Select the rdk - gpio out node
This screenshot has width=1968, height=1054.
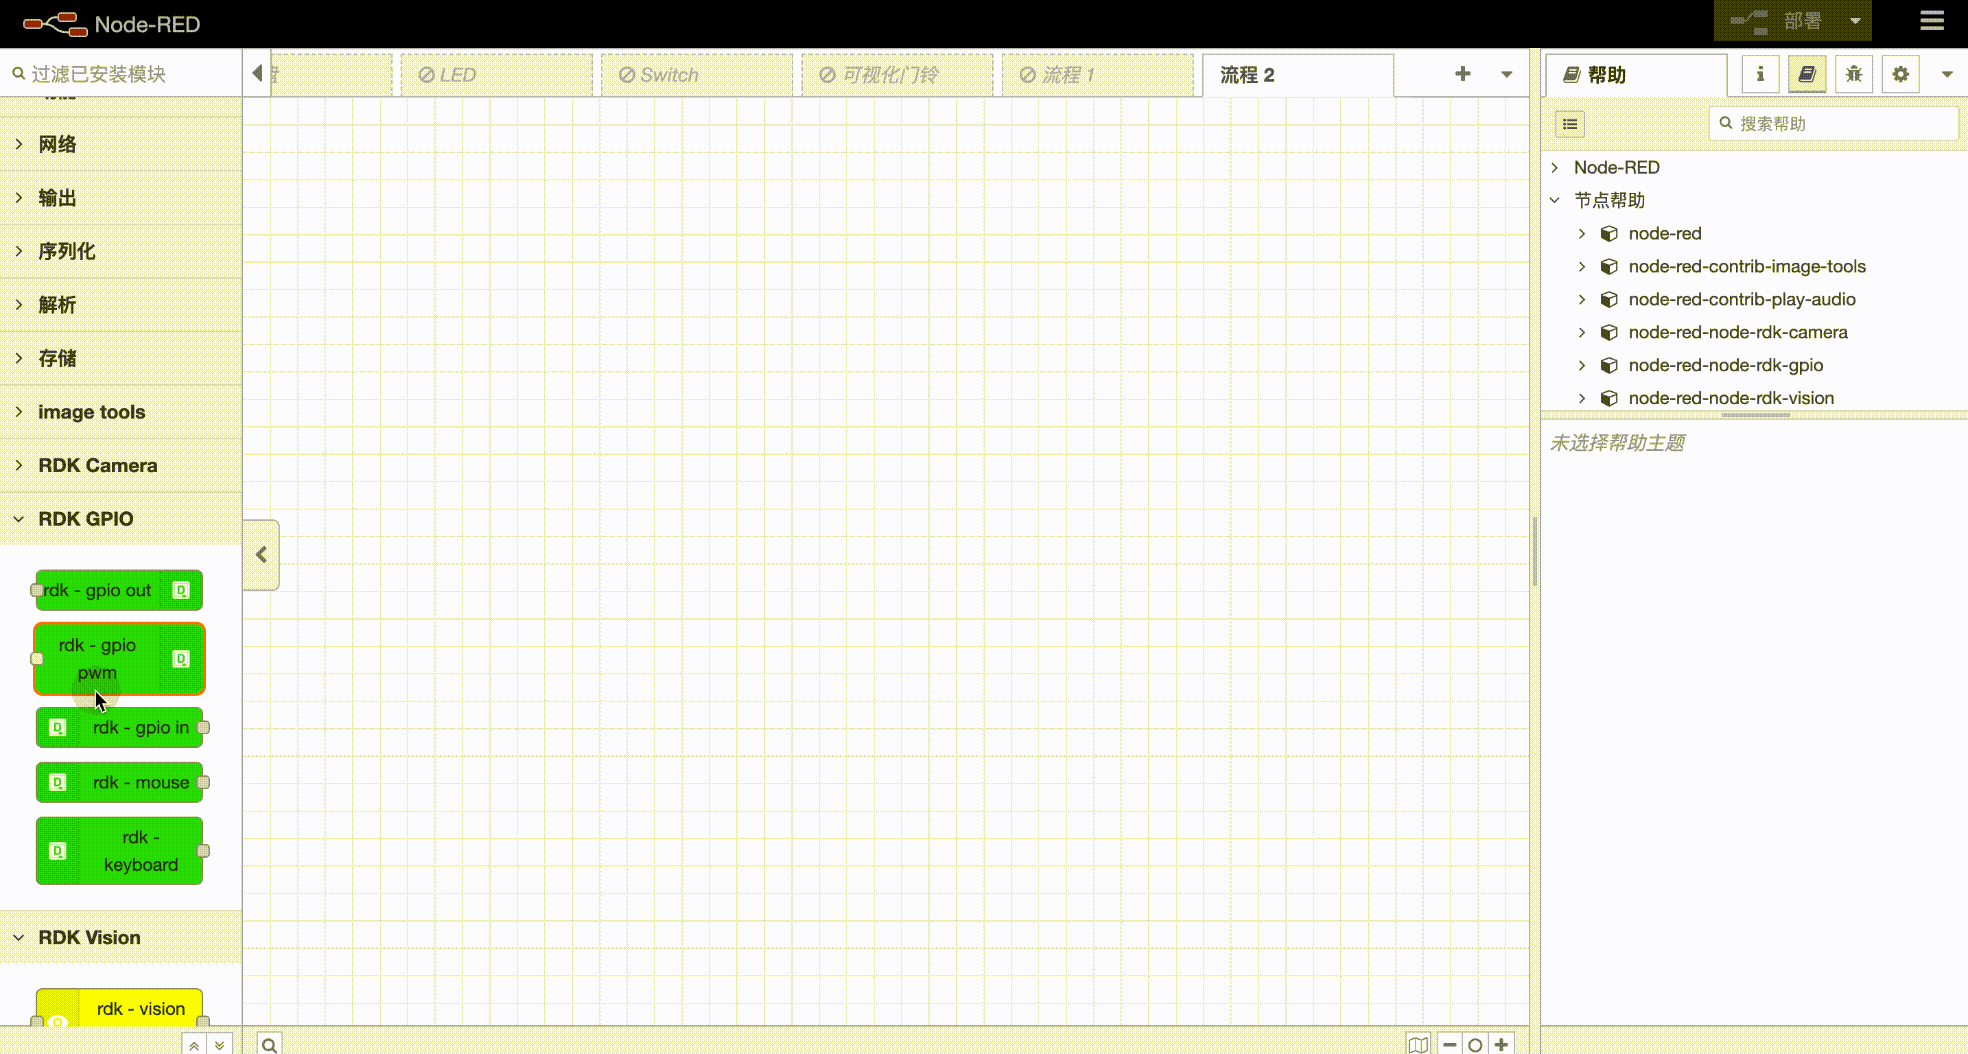(x=119, y=590)
